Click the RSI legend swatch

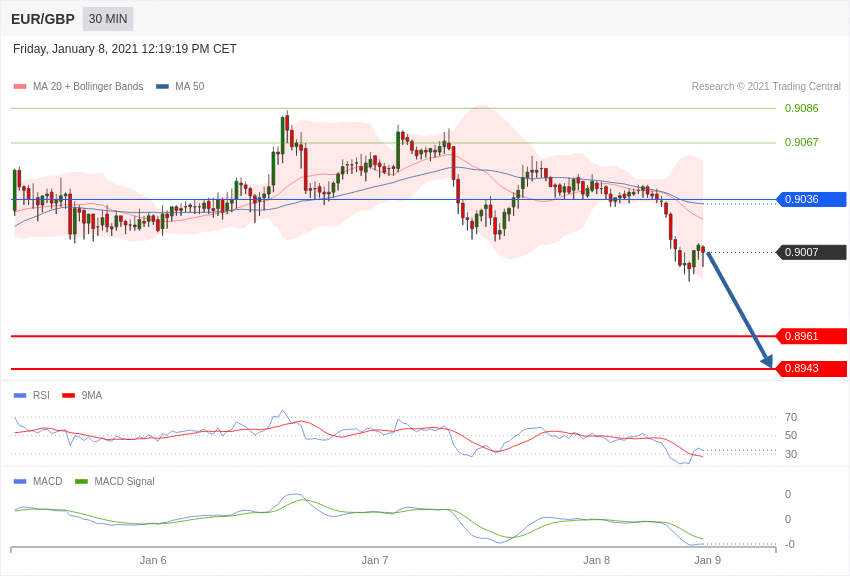(x=20, y=396)
